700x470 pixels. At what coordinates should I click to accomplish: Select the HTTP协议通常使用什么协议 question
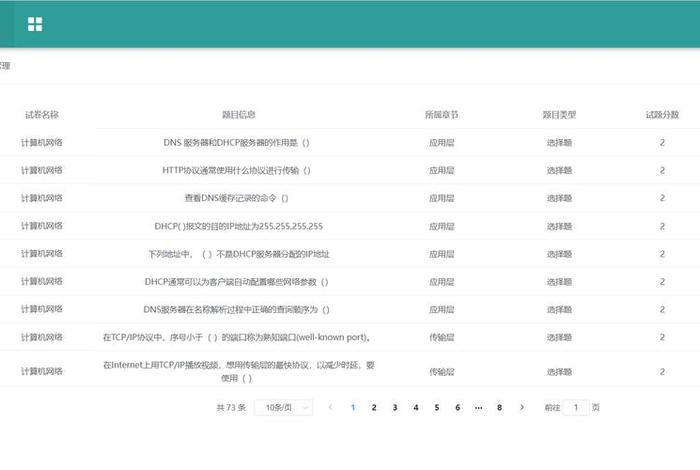click(237, 171)
